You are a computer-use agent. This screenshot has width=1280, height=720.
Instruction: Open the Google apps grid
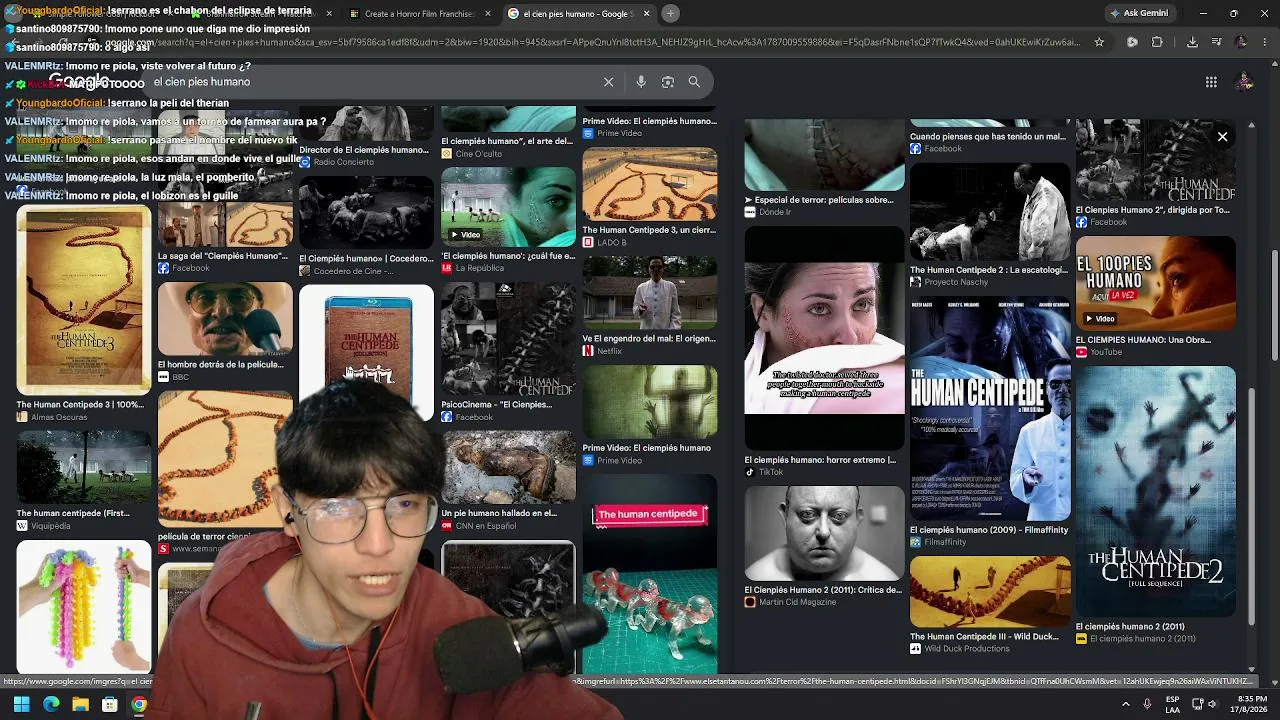pyautogui.click(x=1211, y=82)
